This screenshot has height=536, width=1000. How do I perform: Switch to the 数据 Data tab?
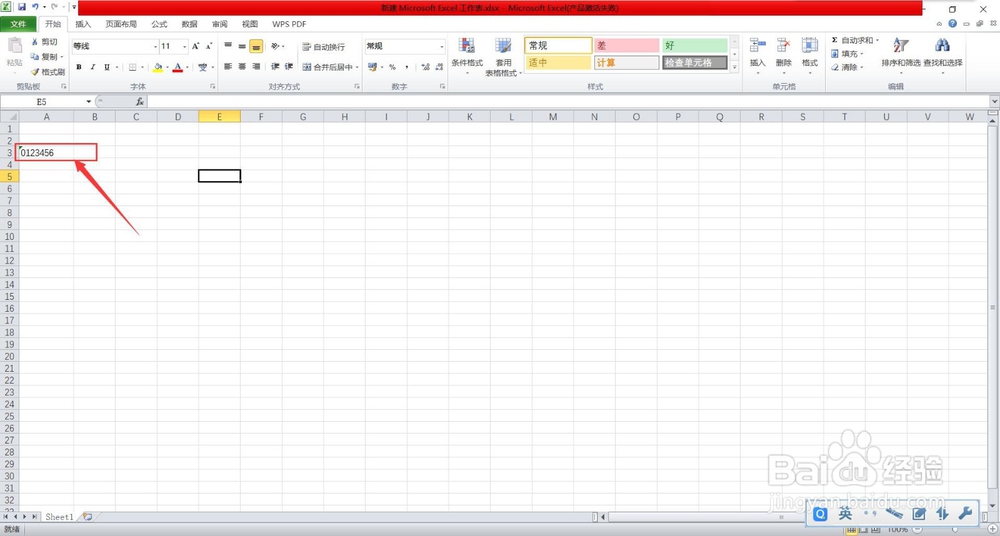(x=189, y=24)
